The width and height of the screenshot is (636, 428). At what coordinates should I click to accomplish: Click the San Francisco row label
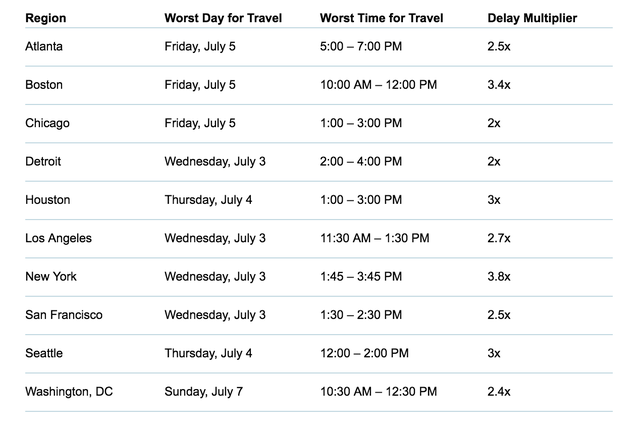click(64, 315)
